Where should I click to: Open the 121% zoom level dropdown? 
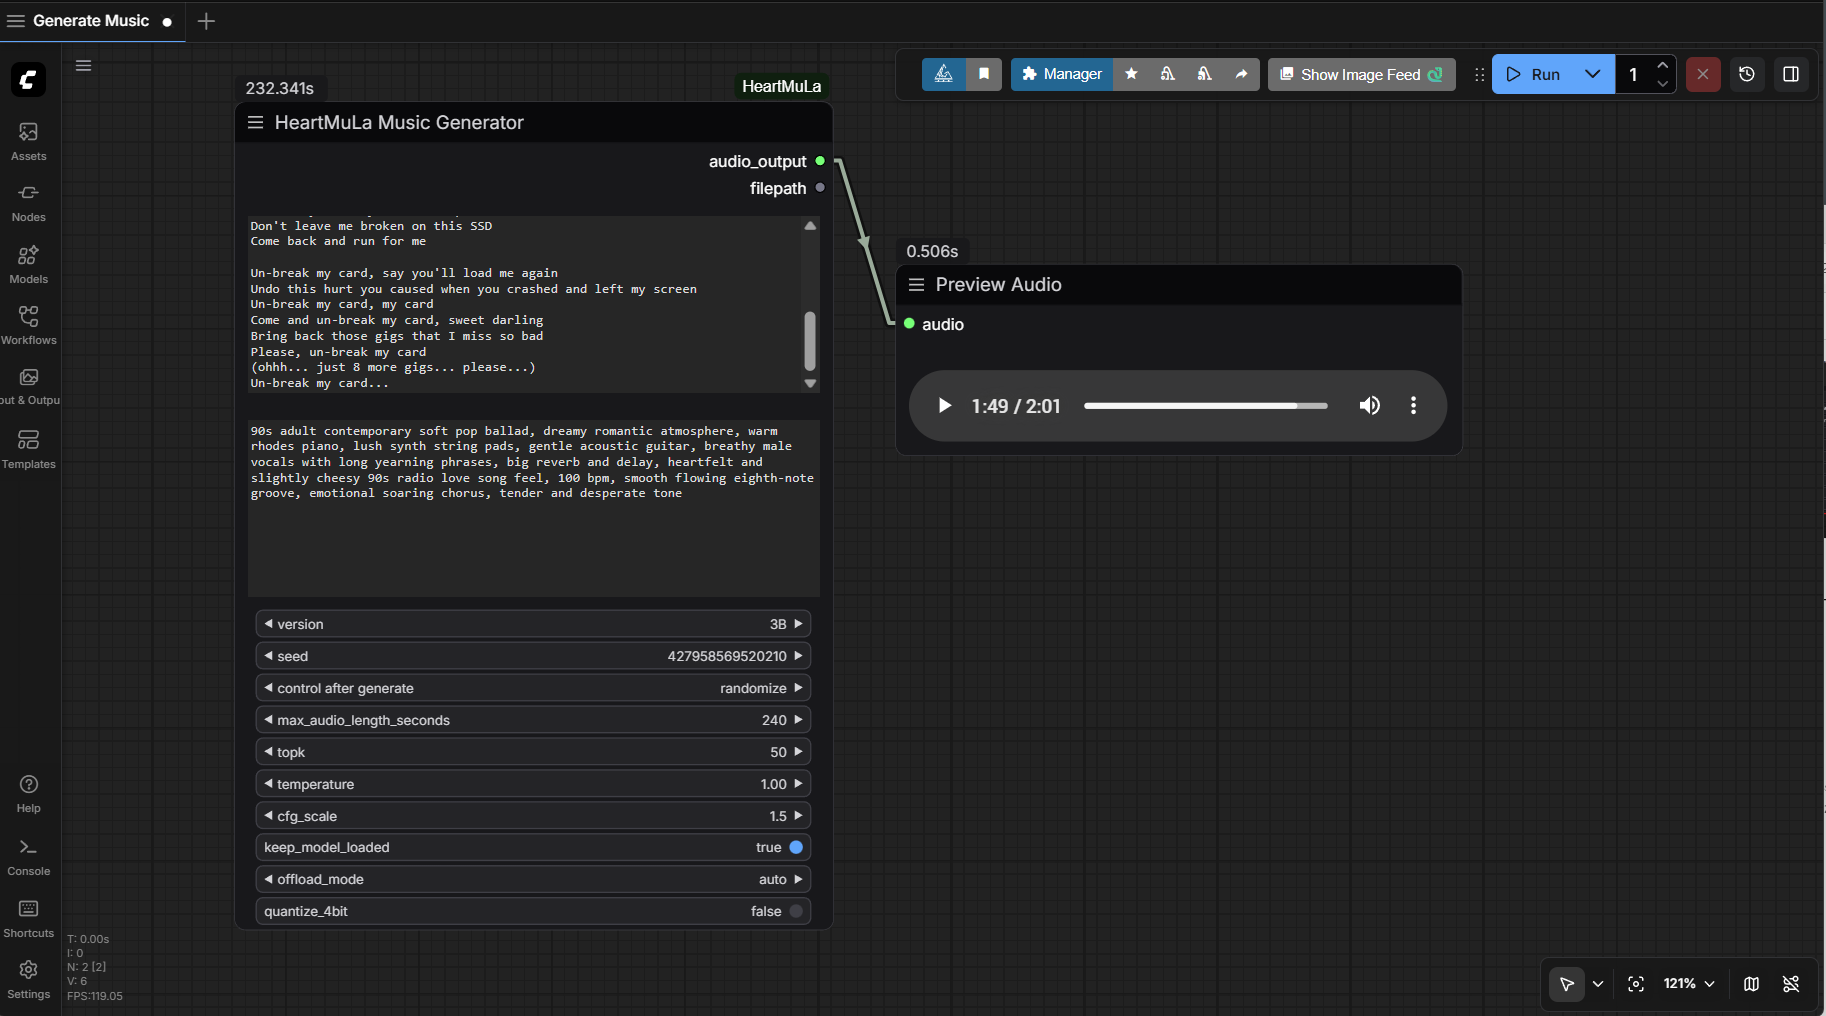pyautogui.click(x=1688, y=984)
